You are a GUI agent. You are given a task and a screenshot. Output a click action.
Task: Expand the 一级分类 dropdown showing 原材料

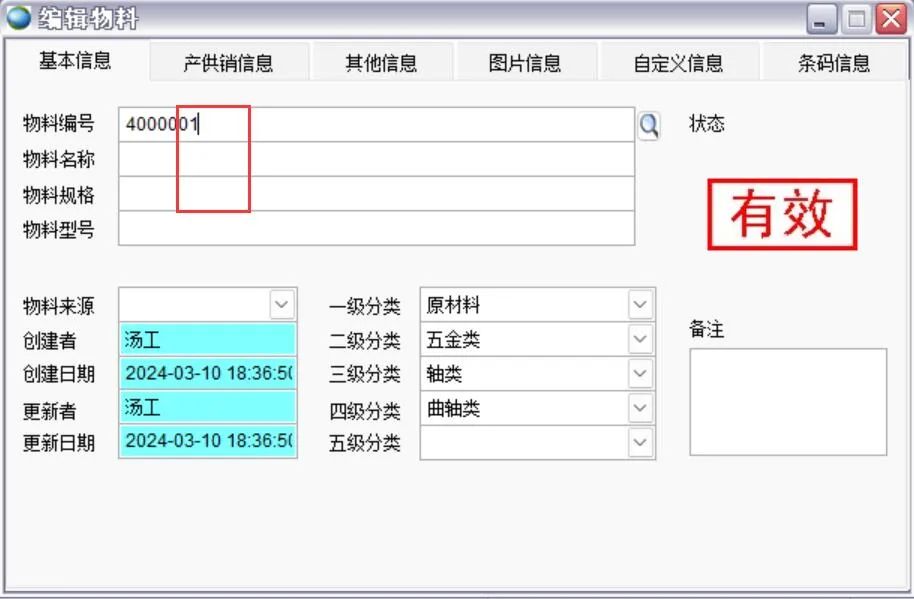640,305
